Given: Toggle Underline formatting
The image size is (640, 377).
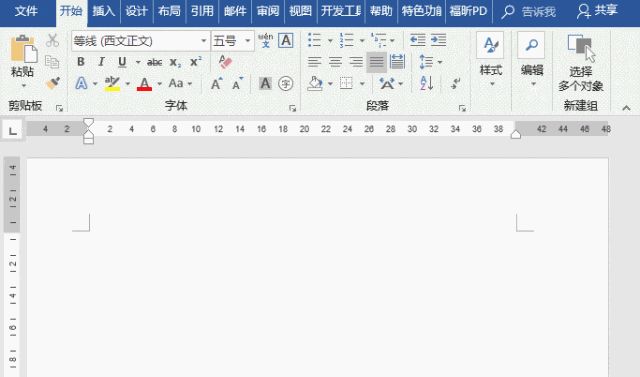Looking at the screenshot, I should pyautogui.click(x=122, y=62).
